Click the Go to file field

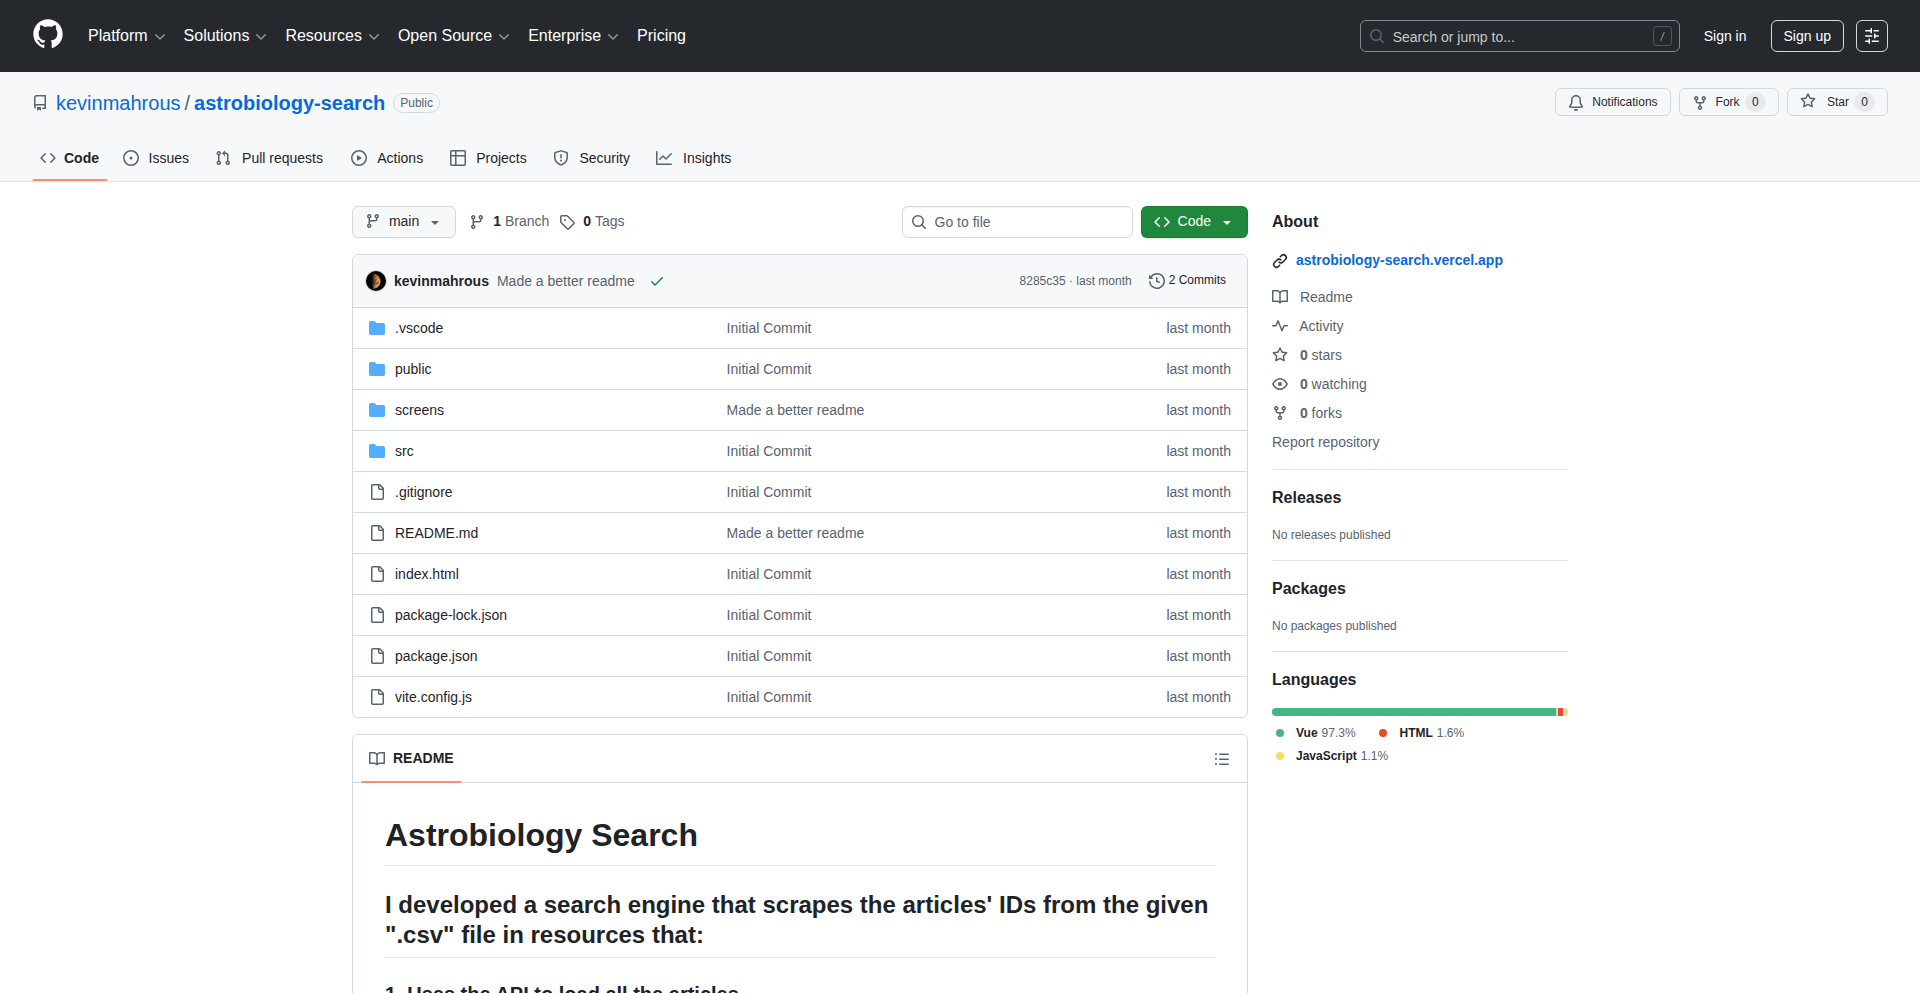click(x=1016, y=221)
